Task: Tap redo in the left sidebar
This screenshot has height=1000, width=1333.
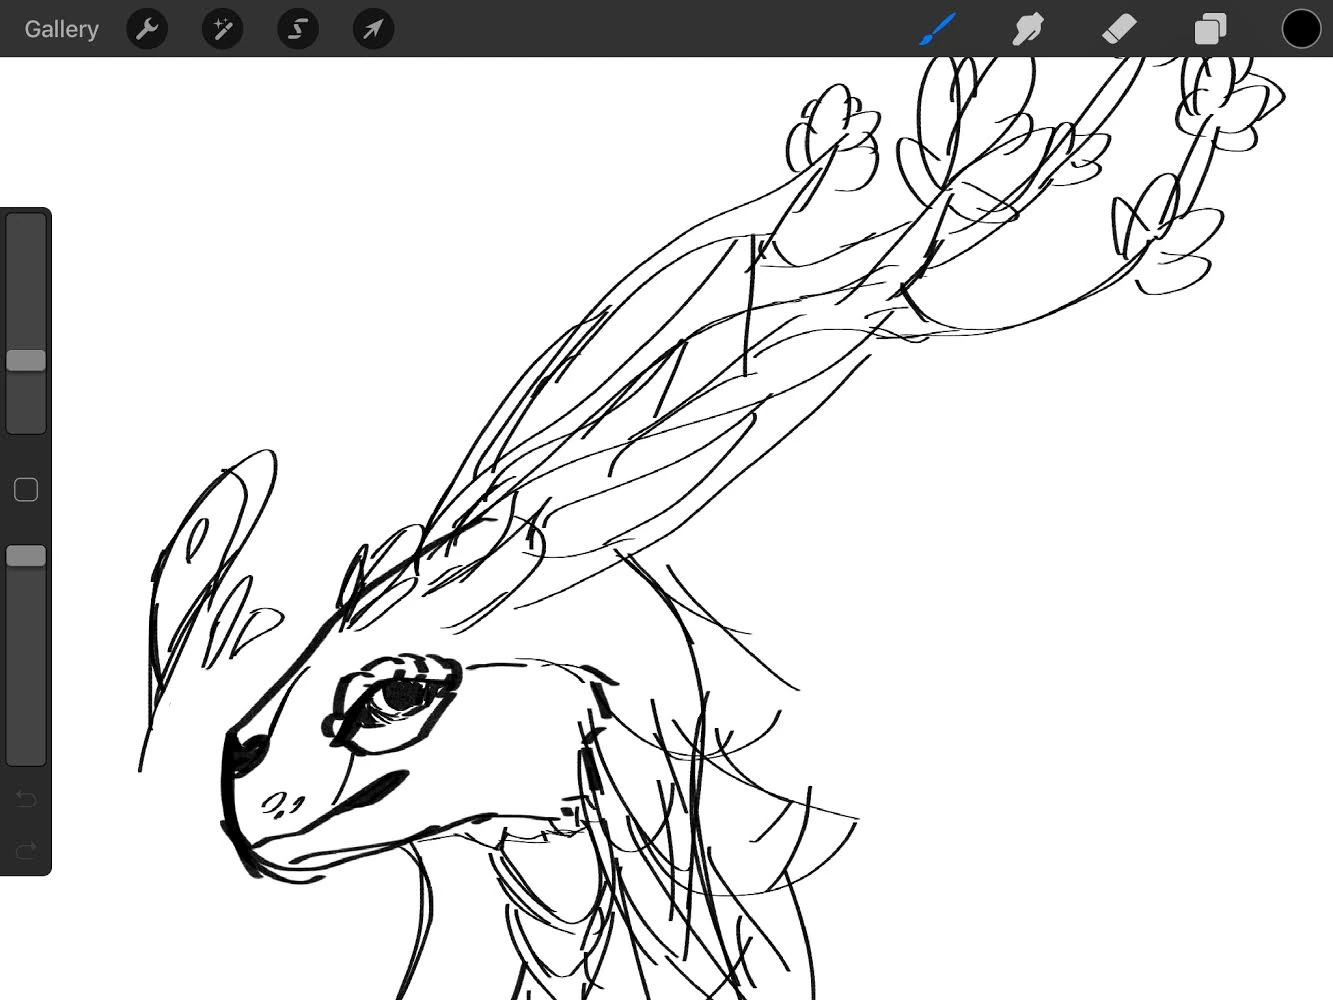Action: (26, 849)
